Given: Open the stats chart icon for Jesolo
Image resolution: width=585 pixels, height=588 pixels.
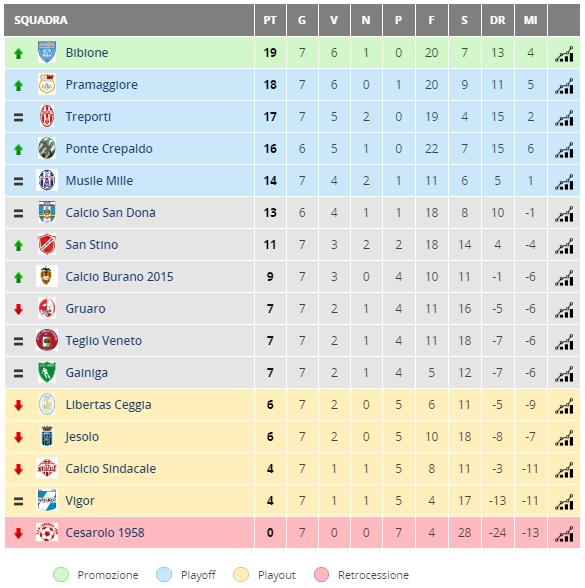Looking at the screenshot, I should (564, 438).
